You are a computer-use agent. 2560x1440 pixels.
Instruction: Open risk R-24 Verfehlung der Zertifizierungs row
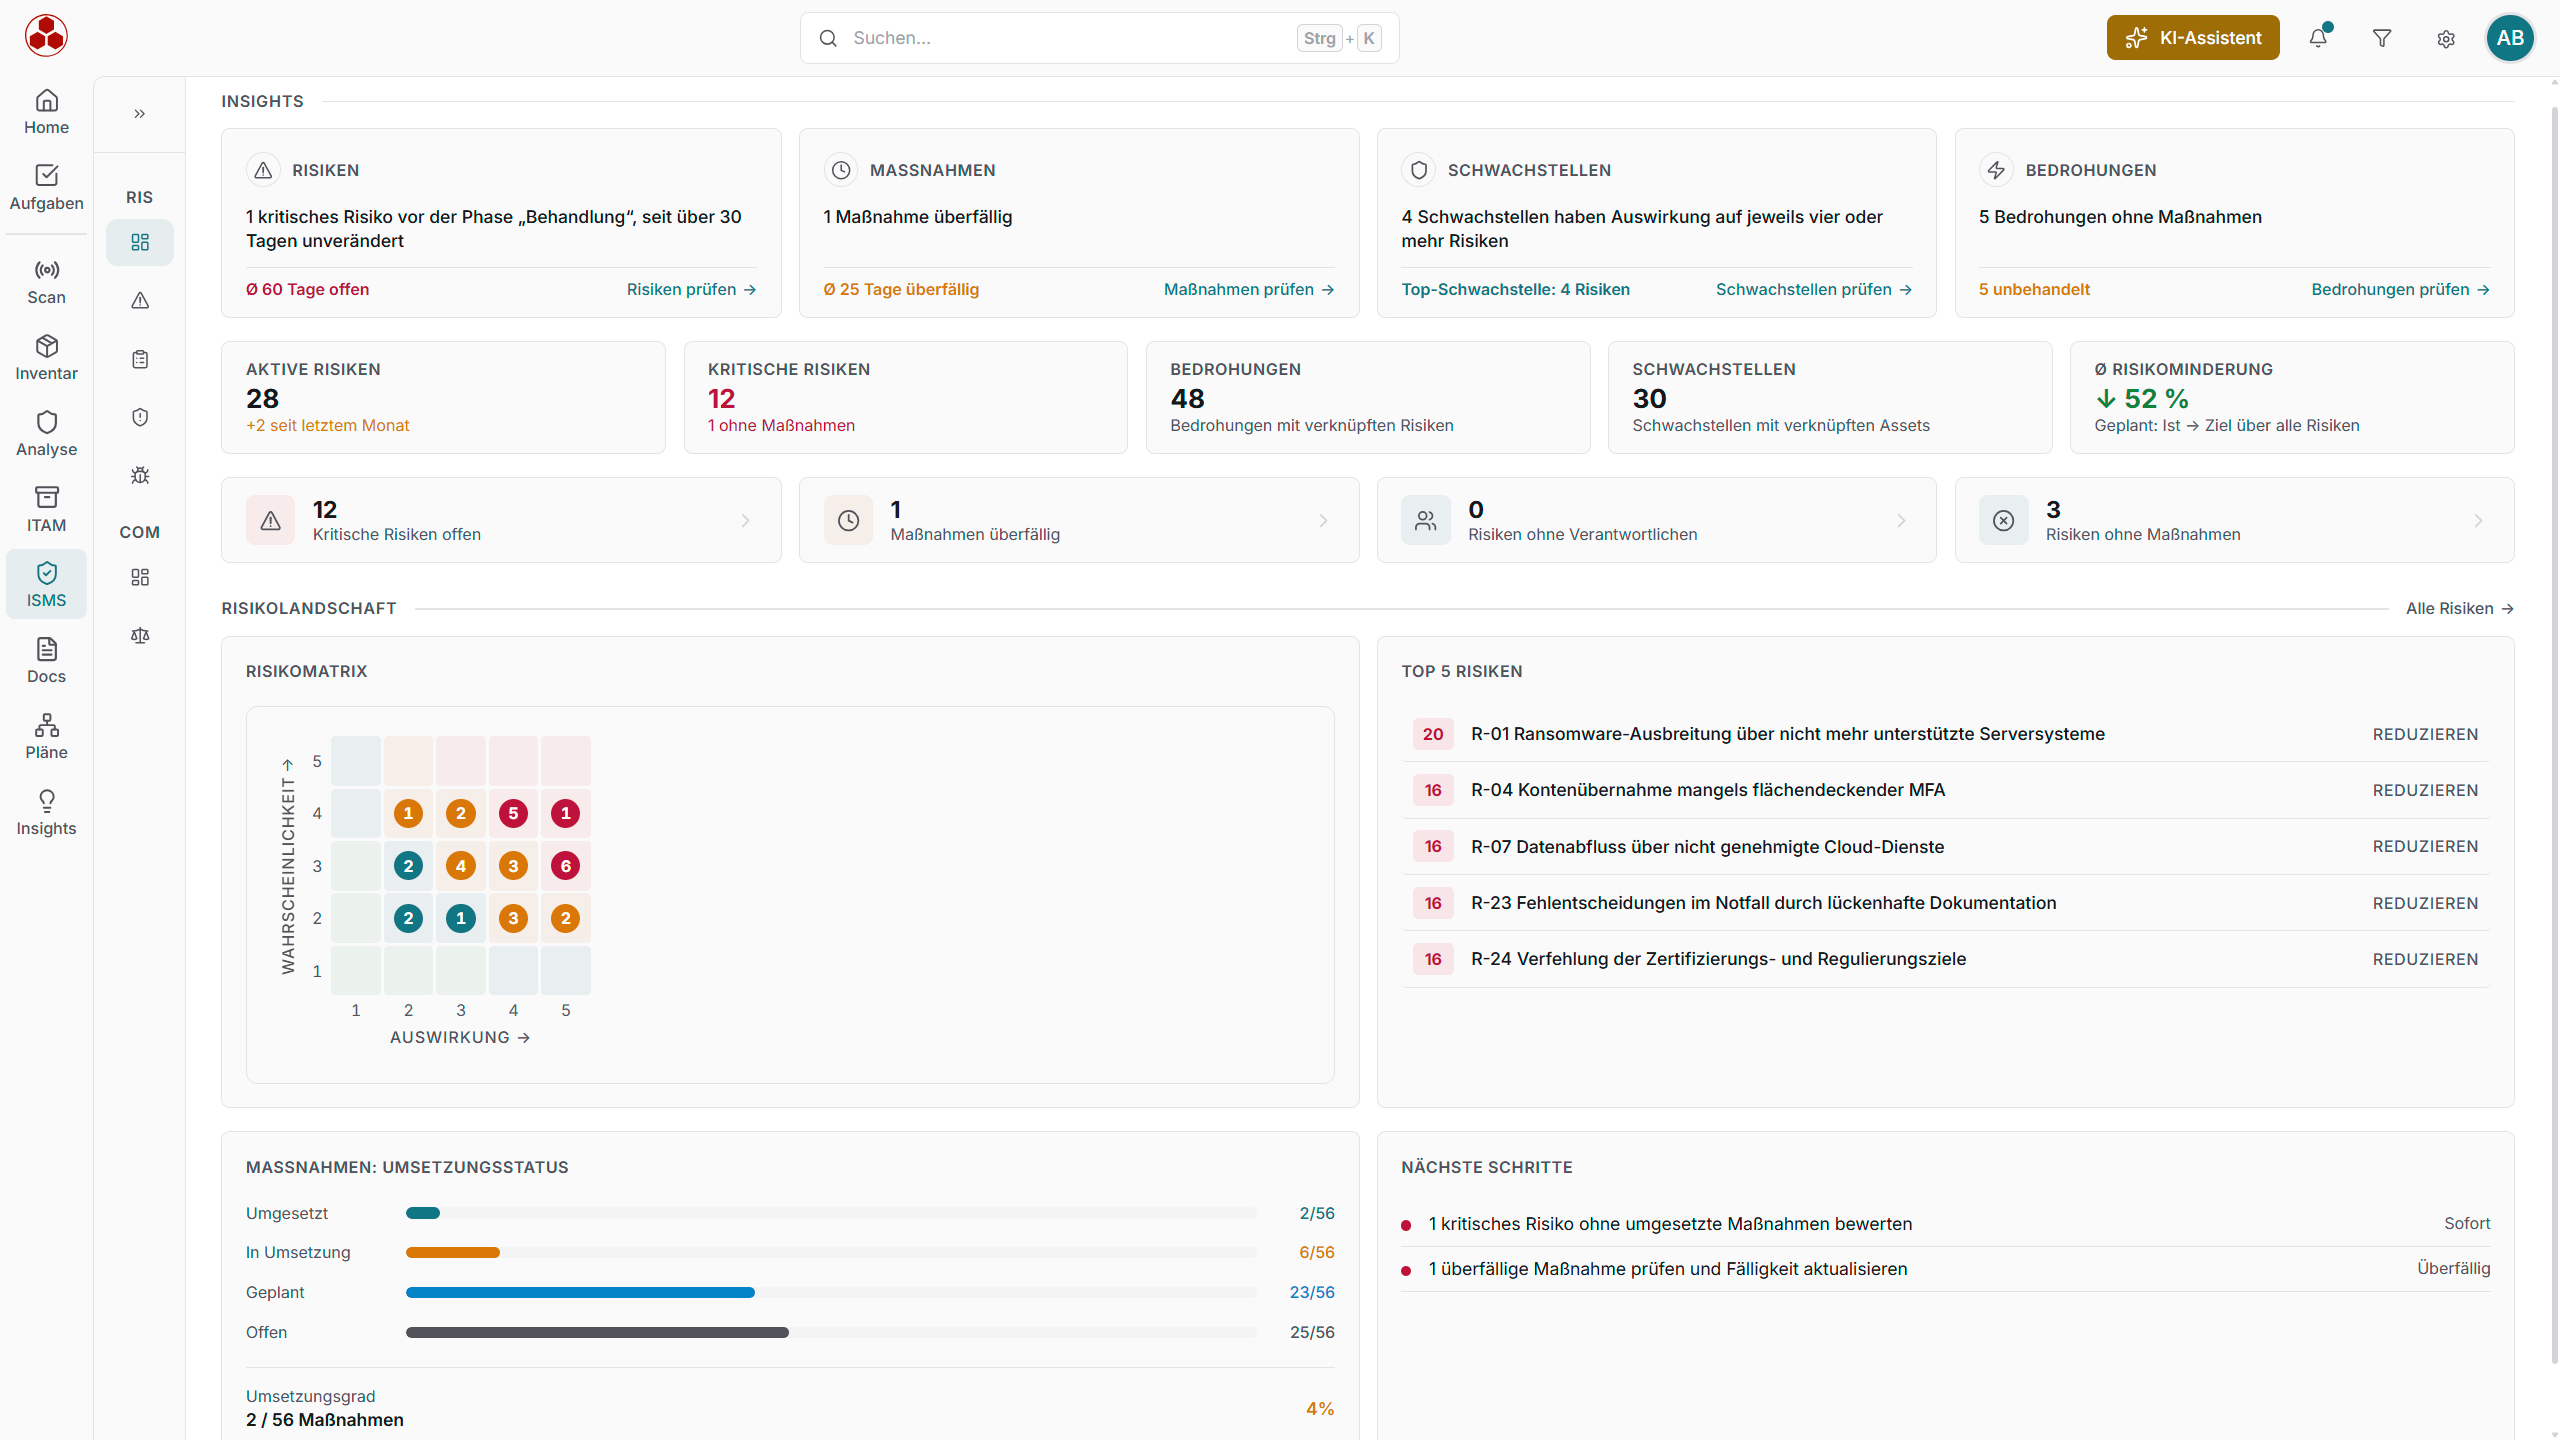point(1945,959)
